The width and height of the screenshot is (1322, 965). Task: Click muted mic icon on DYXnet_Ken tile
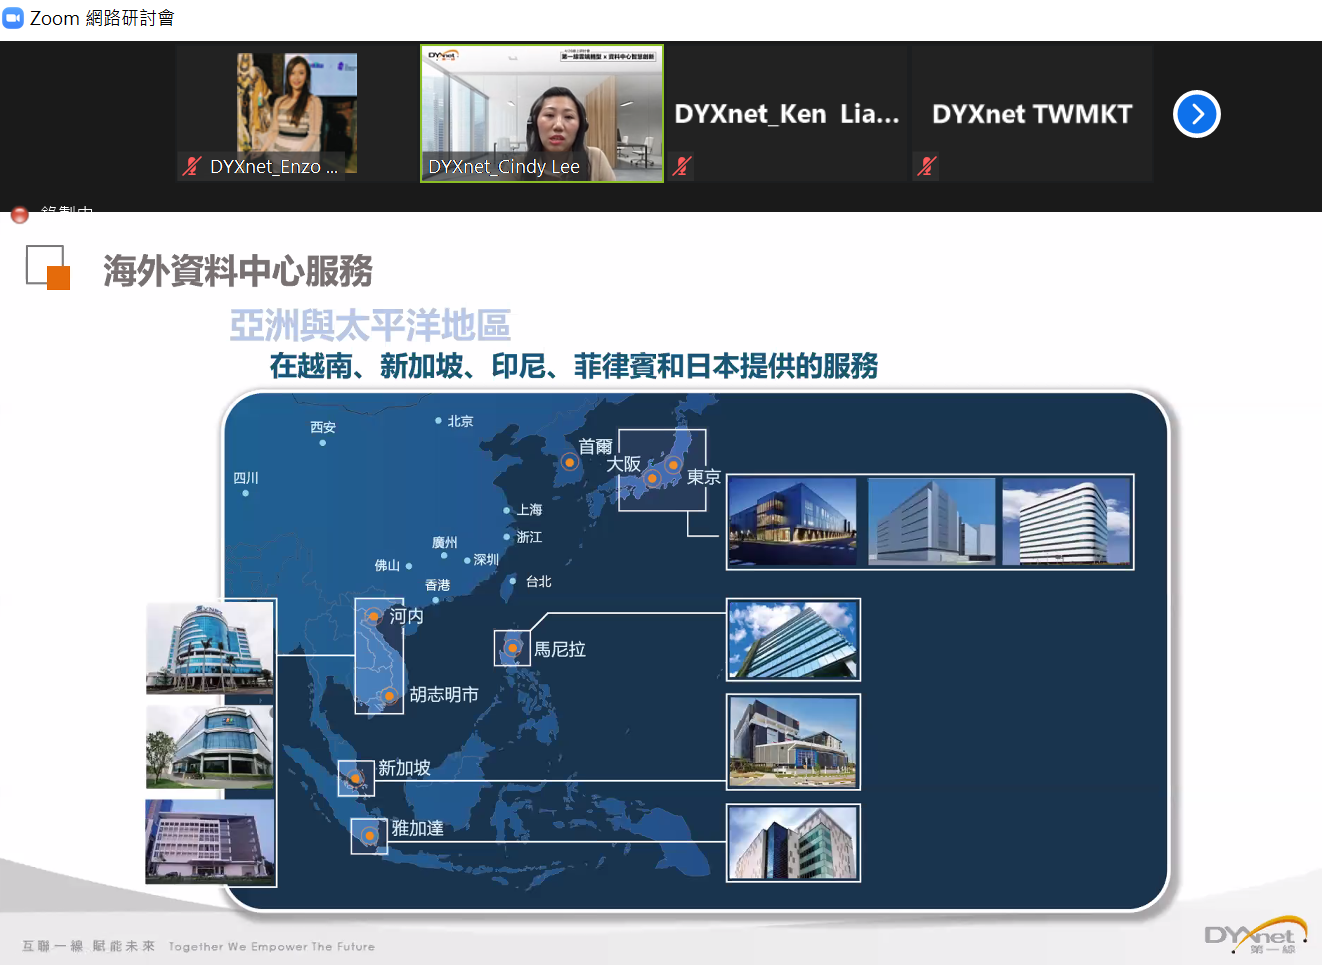682,166
